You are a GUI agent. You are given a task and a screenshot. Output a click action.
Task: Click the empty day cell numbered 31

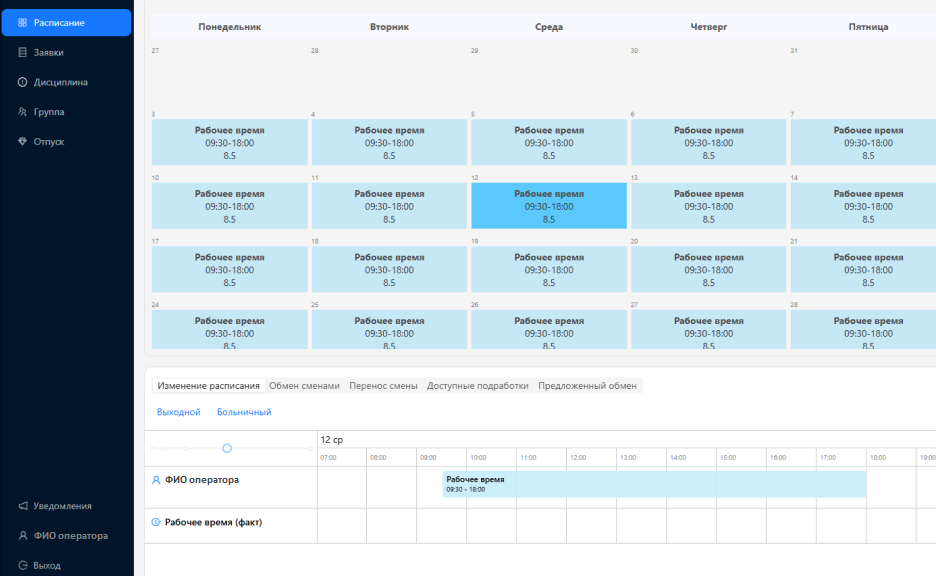[863, 78]
